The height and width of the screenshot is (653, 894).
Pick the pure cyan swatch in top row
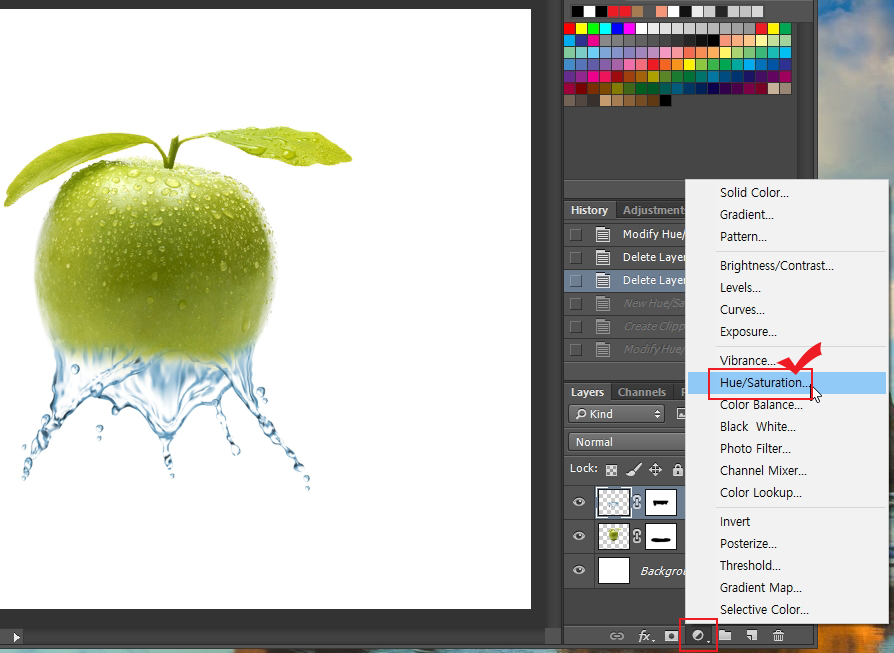pyautogui.click(x=605, y=29)
